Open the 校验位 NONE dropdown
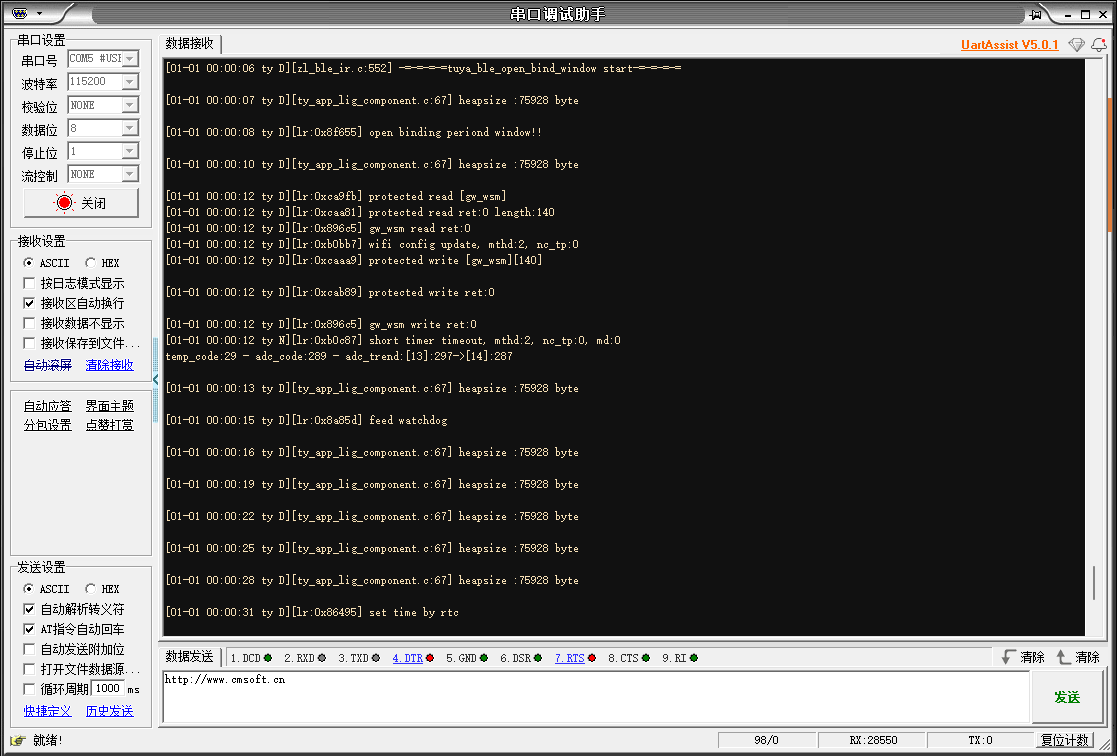Screen dimensions: 1117x756 pos(130,105)
